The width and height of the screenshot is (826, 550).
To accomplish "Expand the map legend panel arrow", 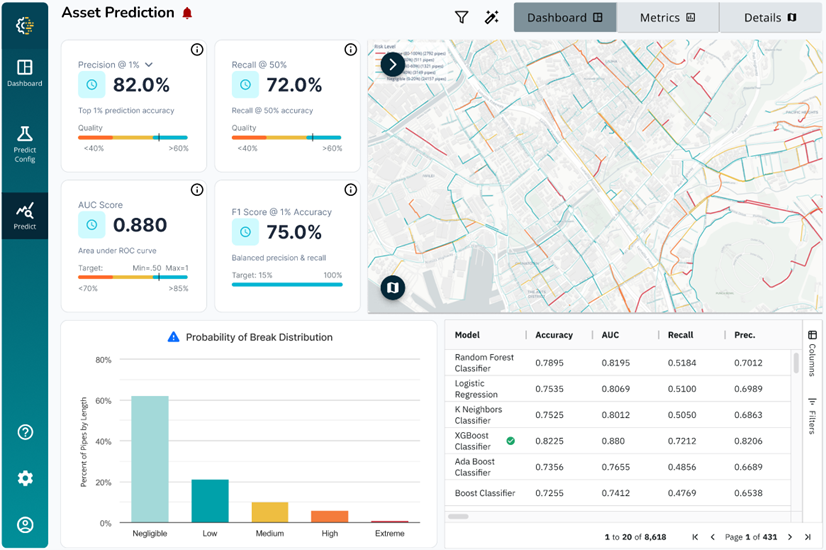I will [x=392, y=65].
